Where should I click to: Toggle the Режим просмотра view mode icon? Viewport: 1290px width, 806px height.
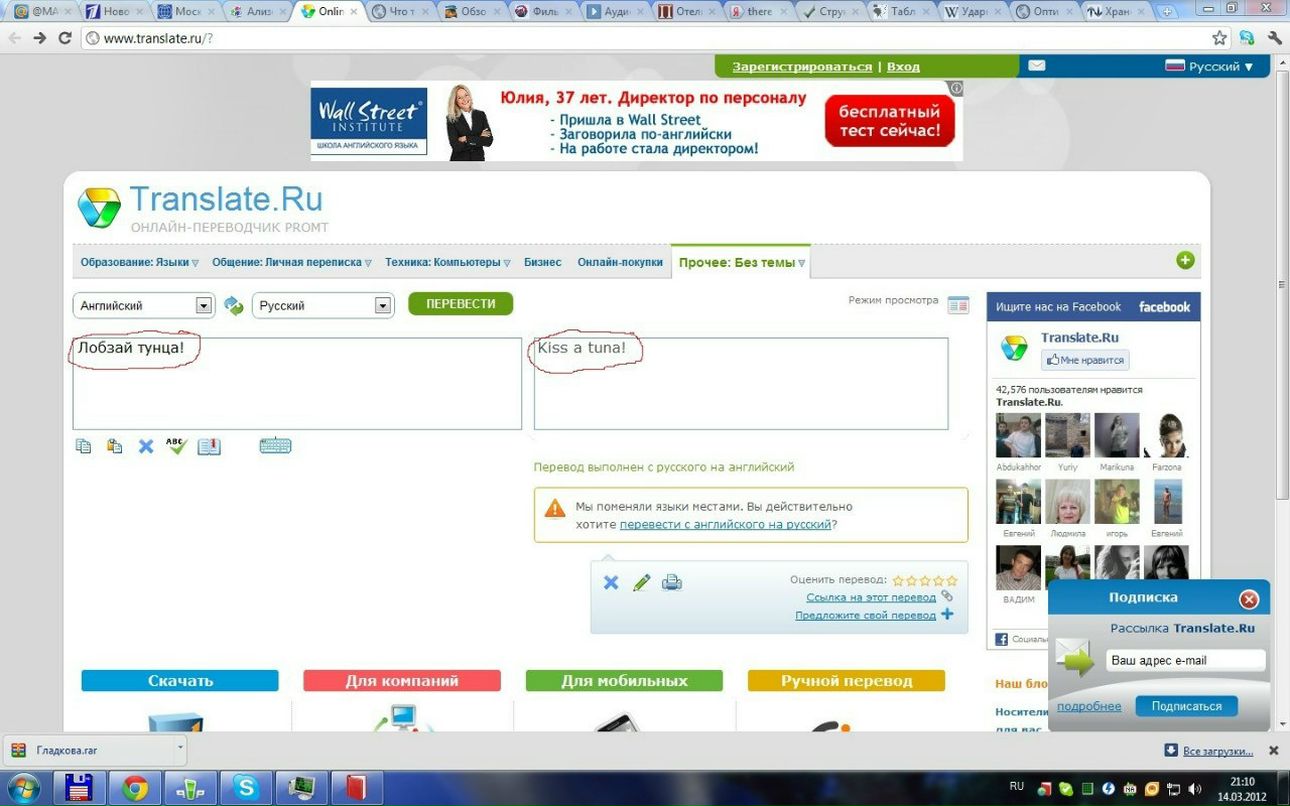958,305
